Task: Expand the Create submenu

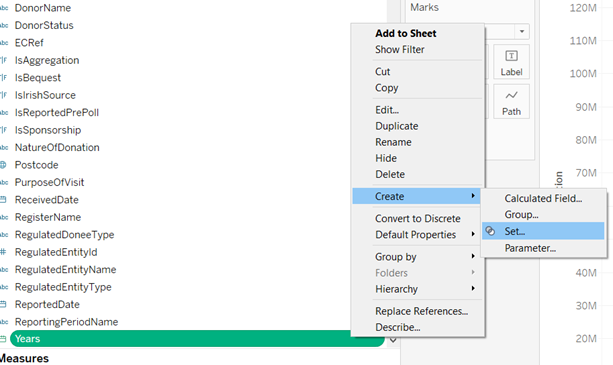Action: click(417, 196)
